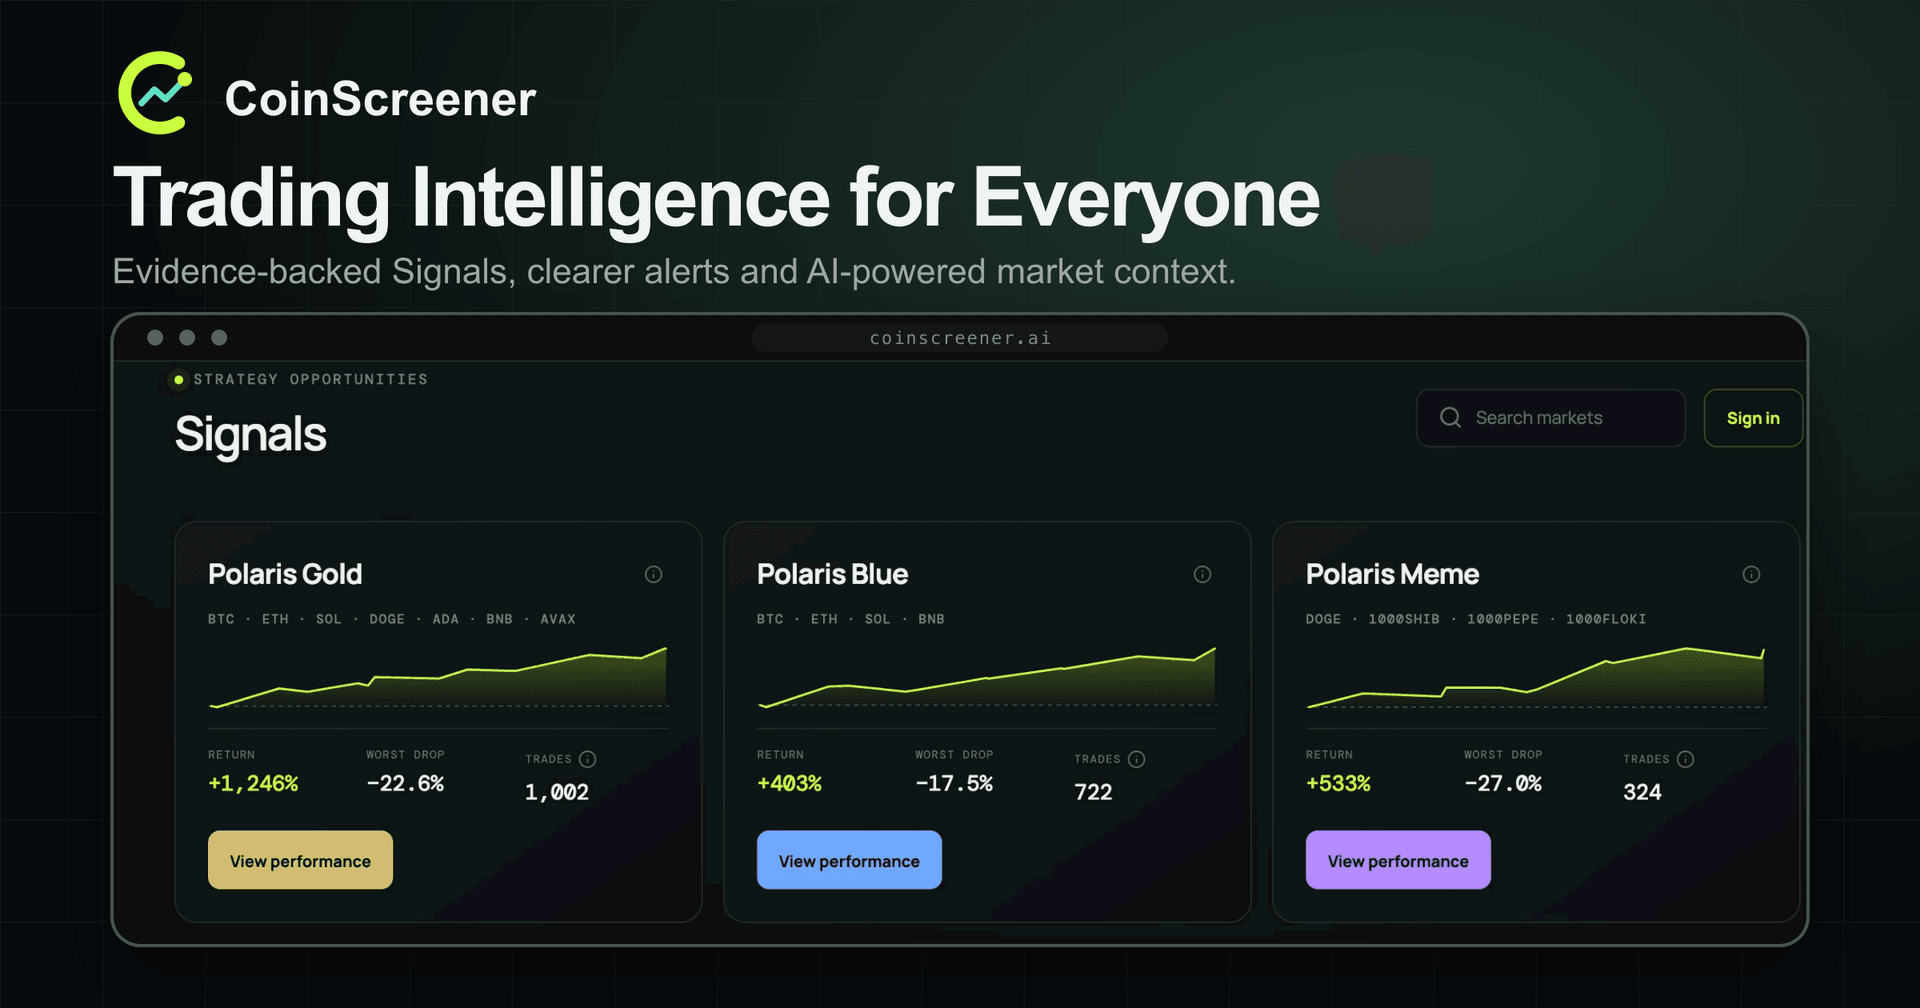
Task: Click the AVAX ticker in Polaris Gold
Action: [558, 619]
